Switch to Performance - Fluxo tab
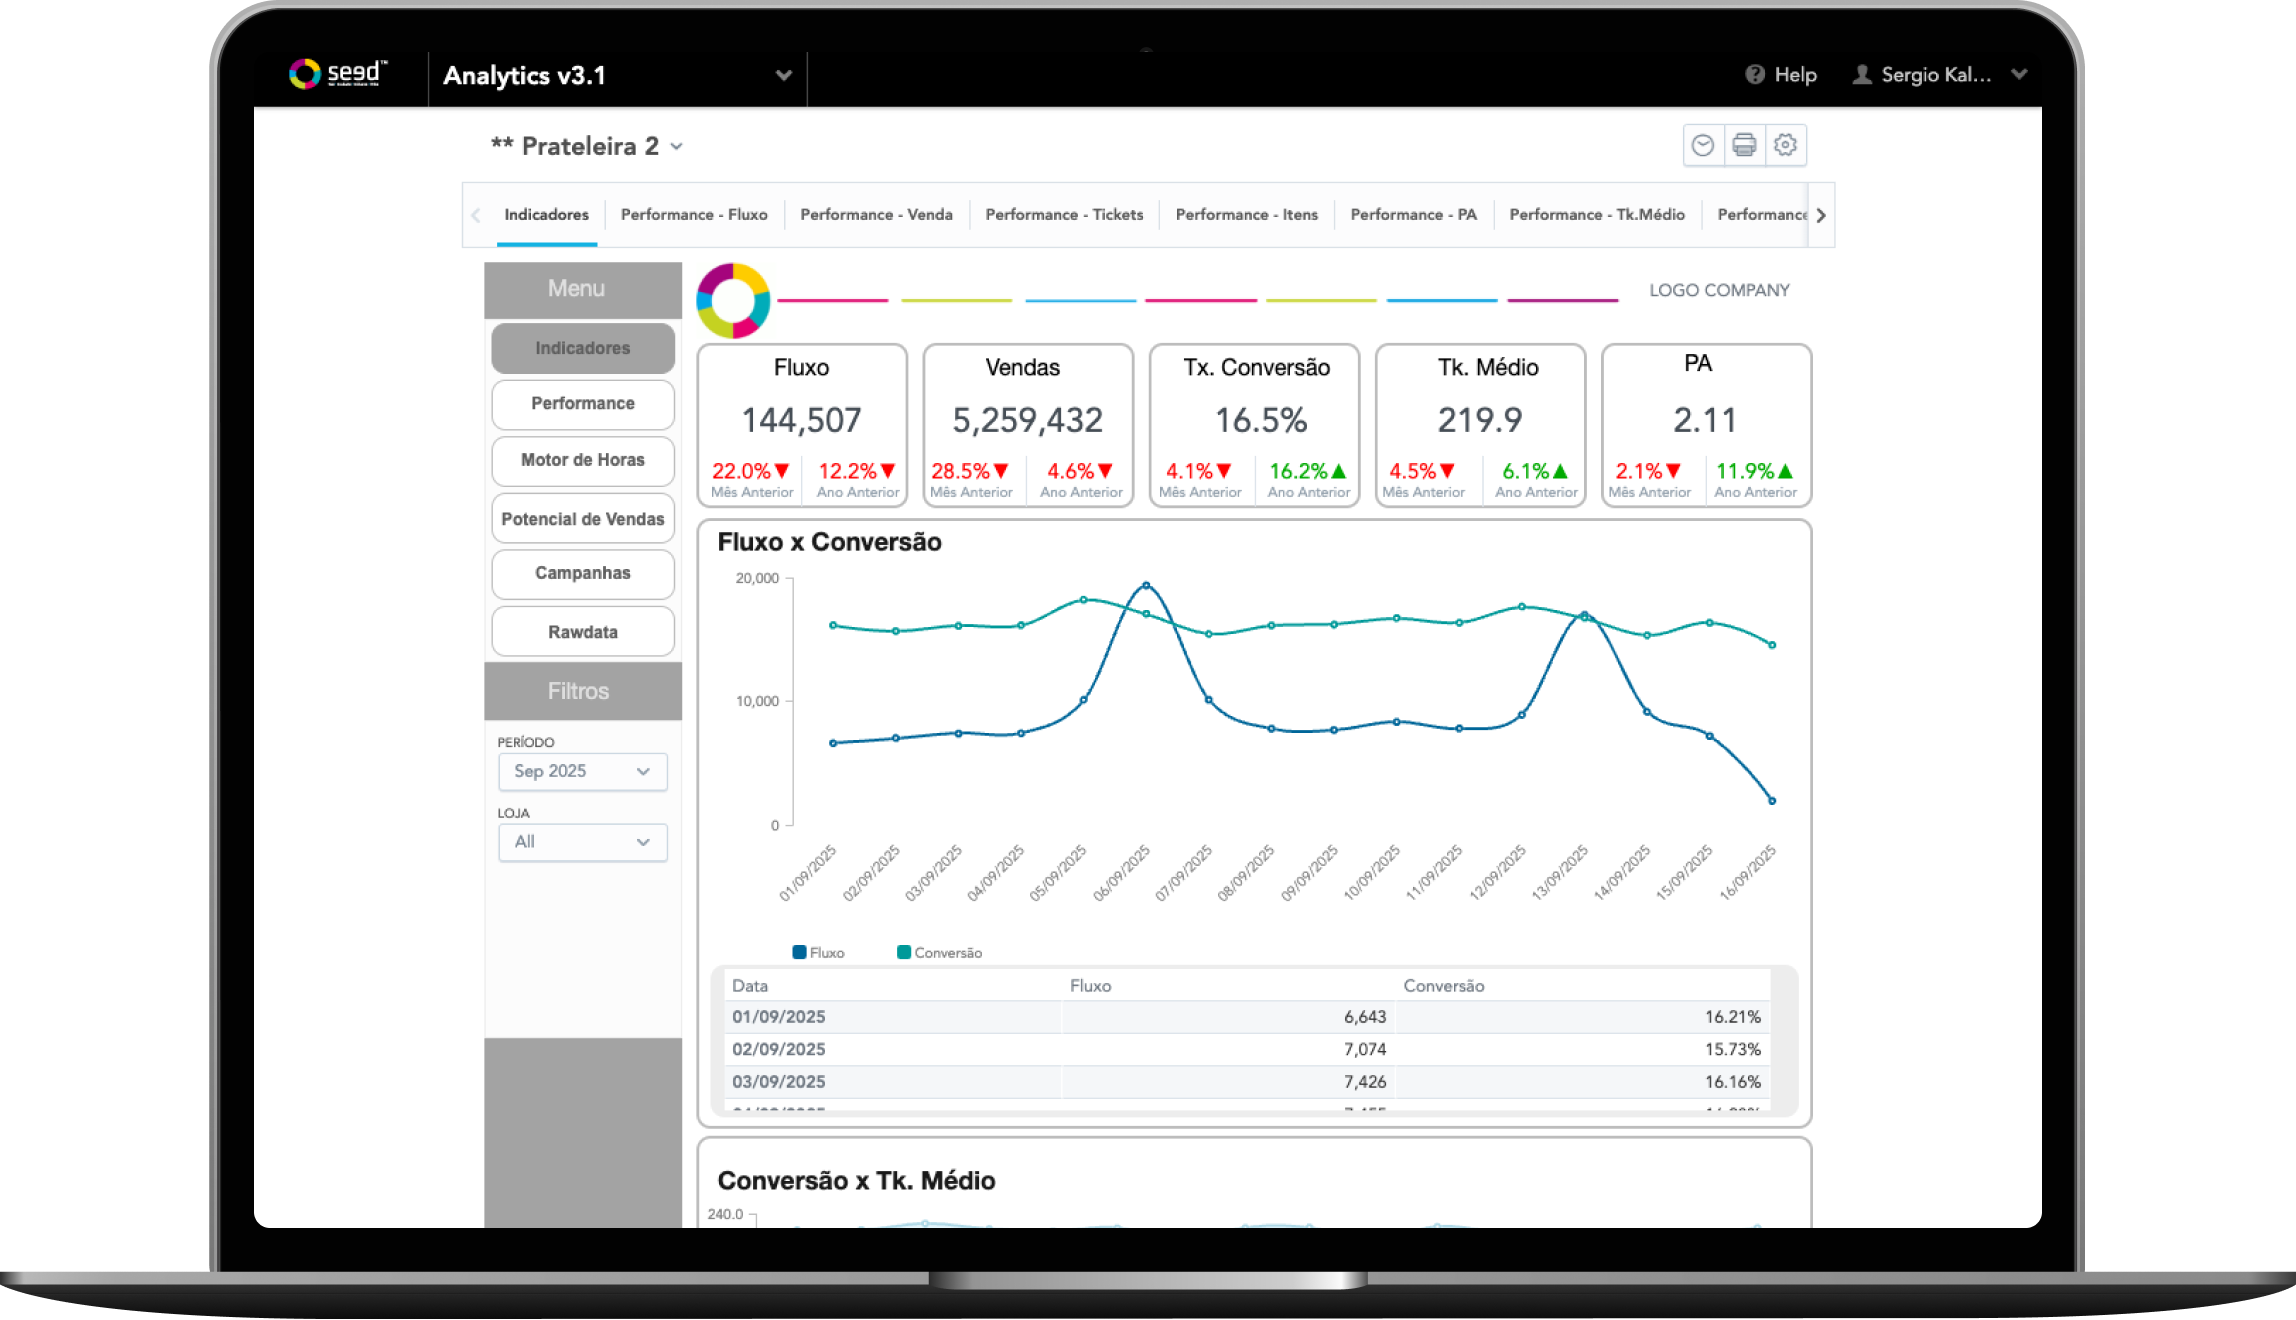 [x=694, y=215]
